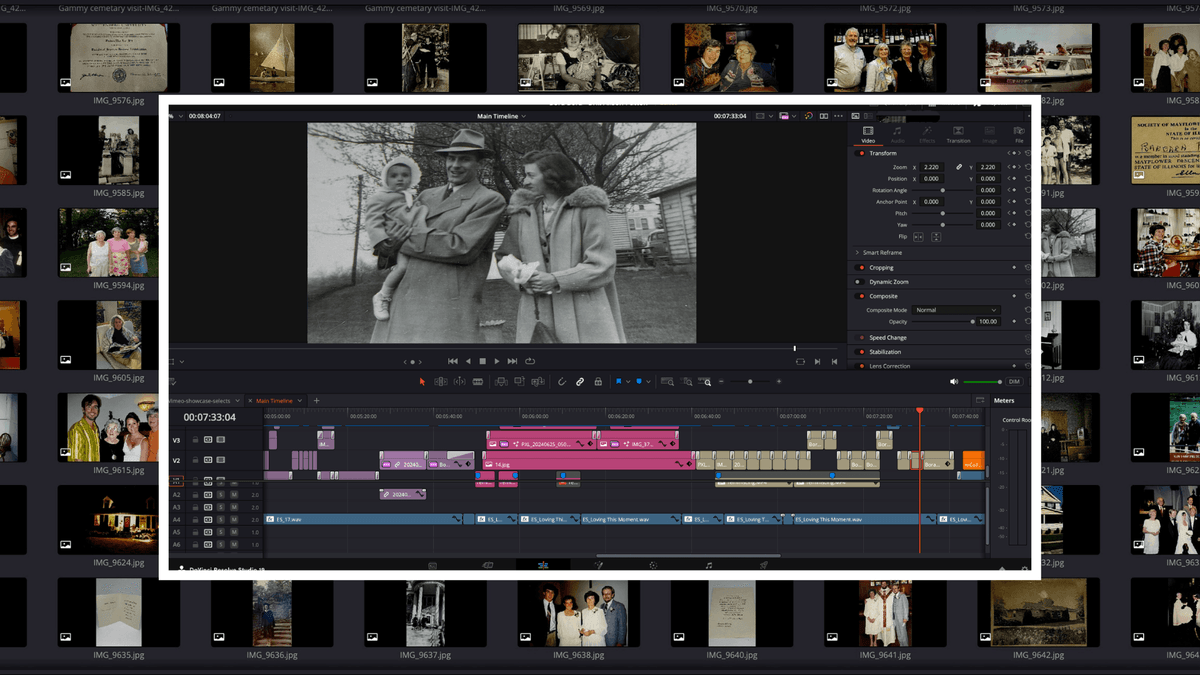The image size is (1200, 675).
Task: Flip the clip horizontally
Action: click(x=918, y=237)
